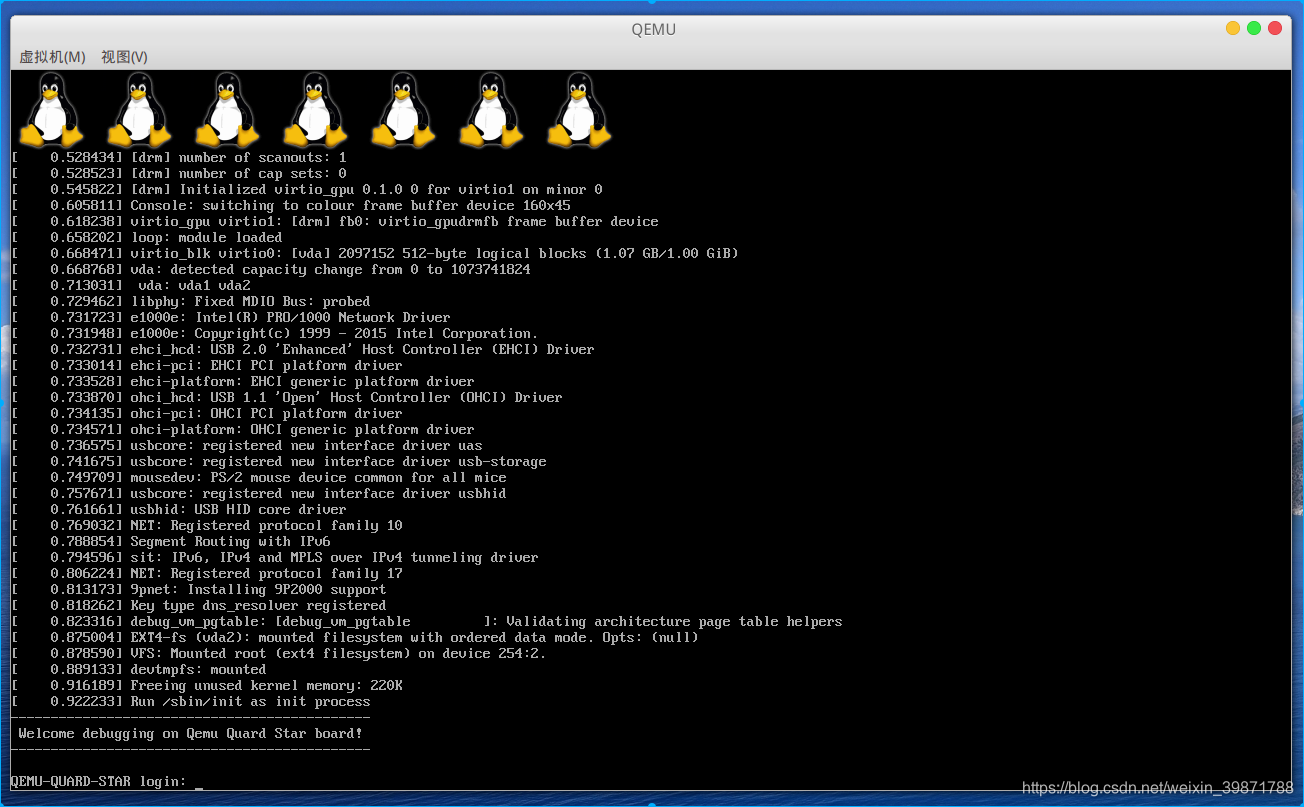This screenshot has height=807, width=1304.
Task: Click '[drm] number of scanouts: 1' line
Action: click(x=179, y=157)
